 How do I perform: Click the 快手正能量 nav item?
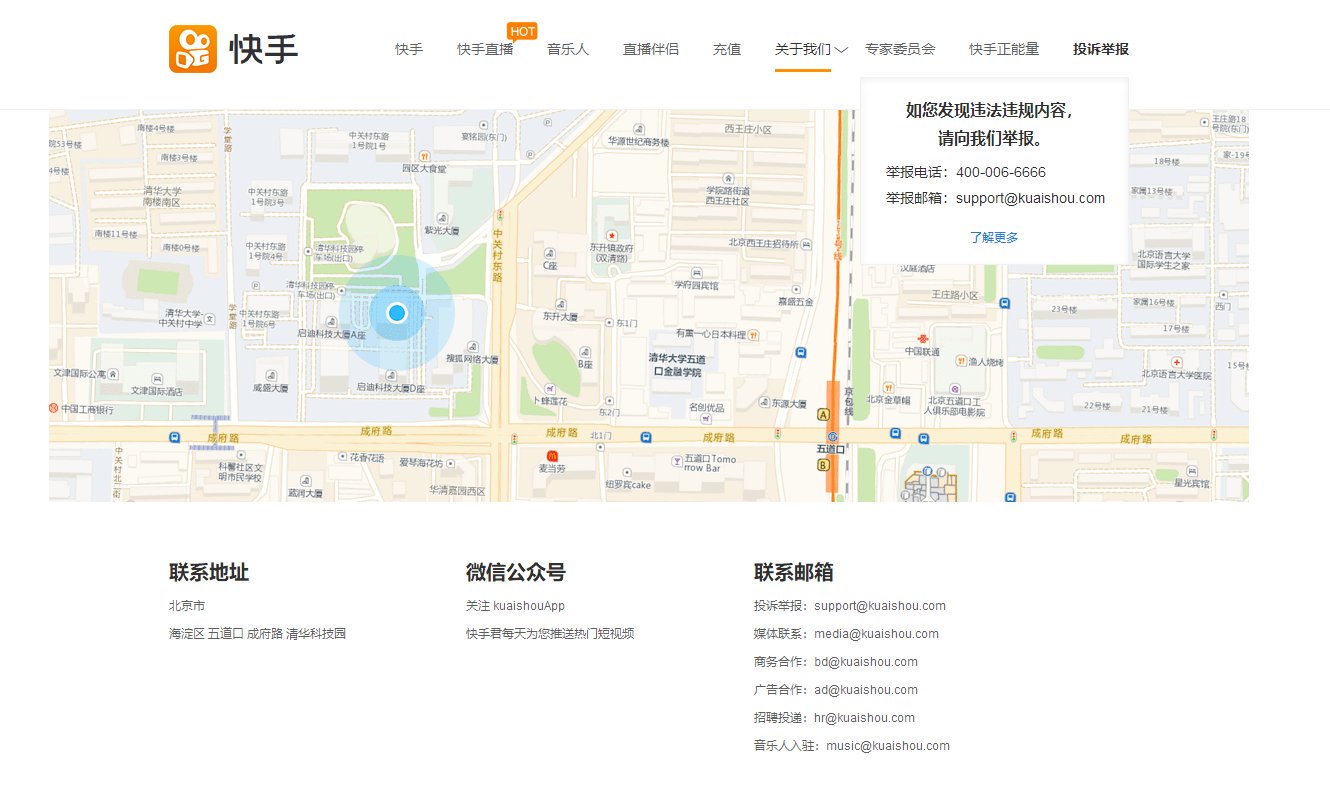(x=1003, y=48)
